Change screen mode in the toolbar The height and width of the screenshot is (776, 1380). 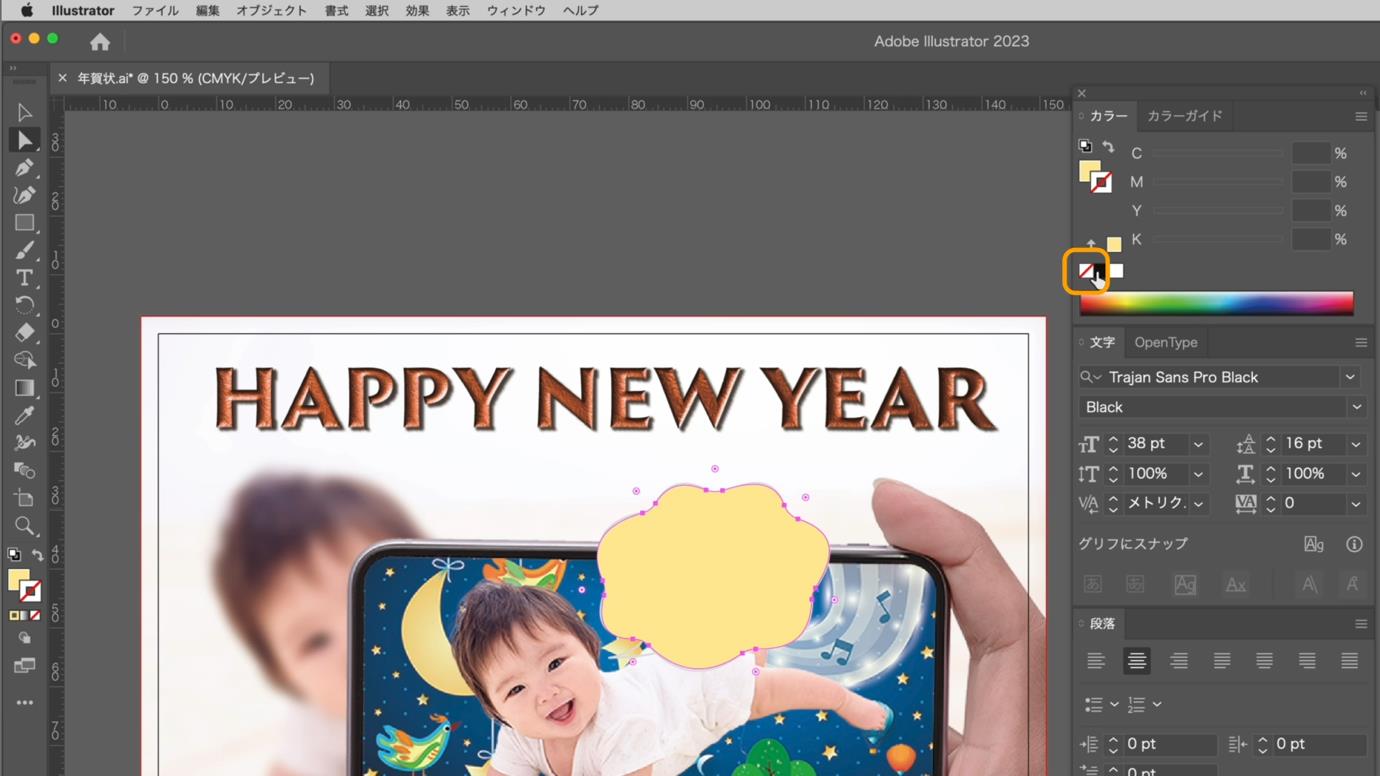[25, 666]
